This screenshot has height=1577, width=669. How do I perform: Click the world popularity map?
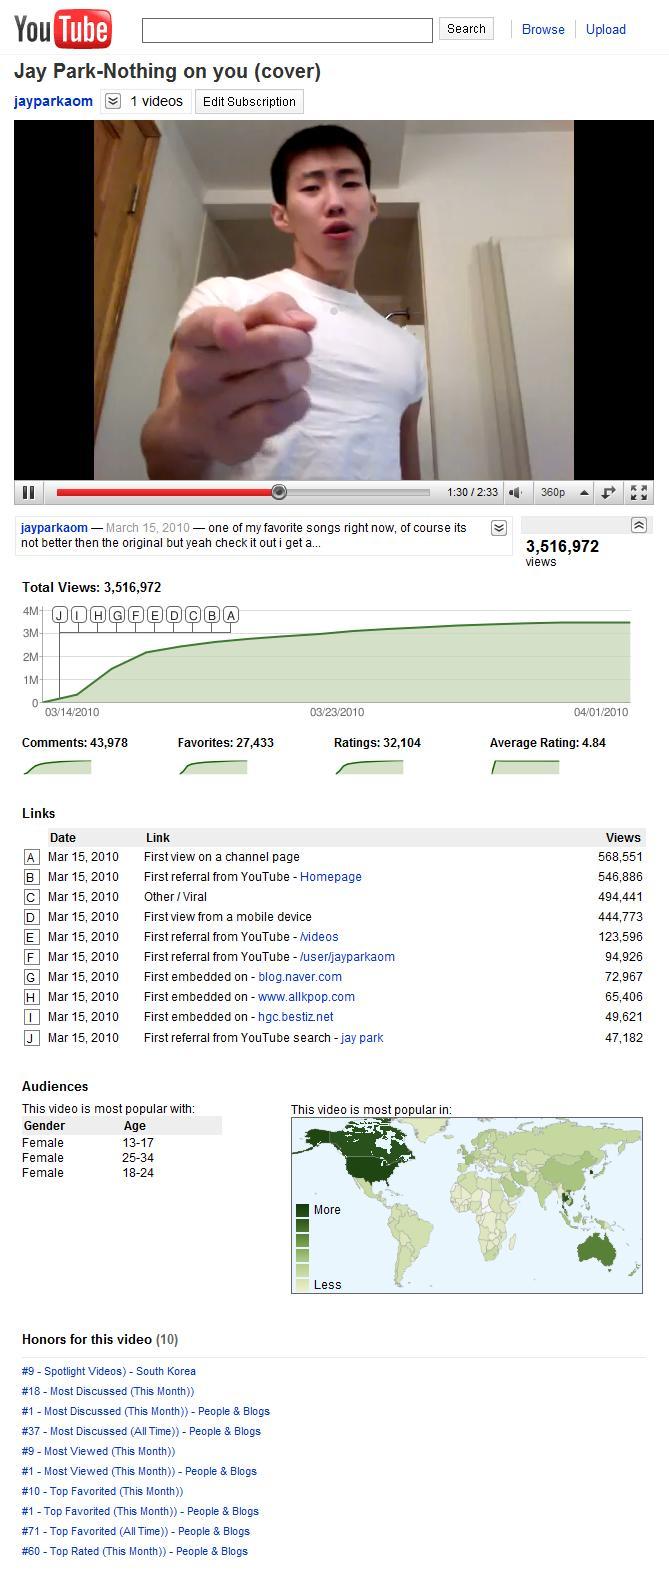point(467,1205)
